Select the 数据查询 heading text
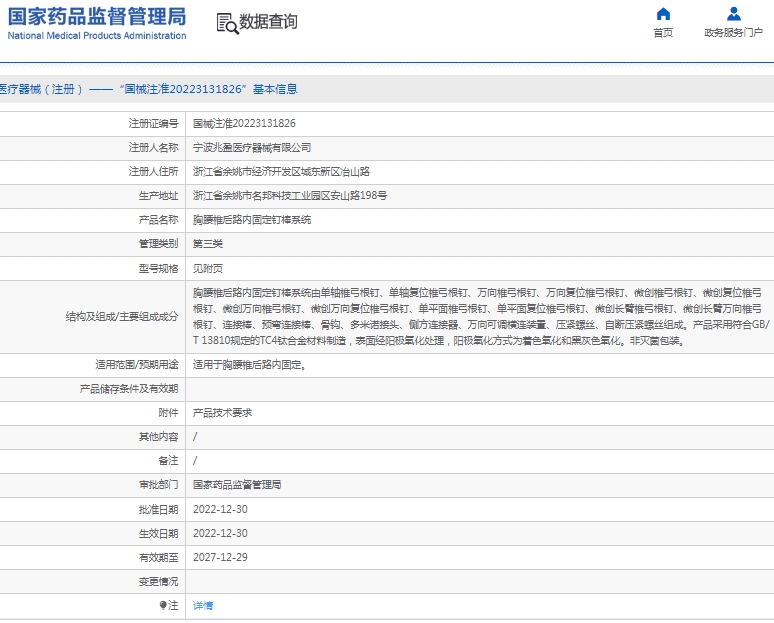This screenshot has width=774, height=623. (x=268, y=22)
